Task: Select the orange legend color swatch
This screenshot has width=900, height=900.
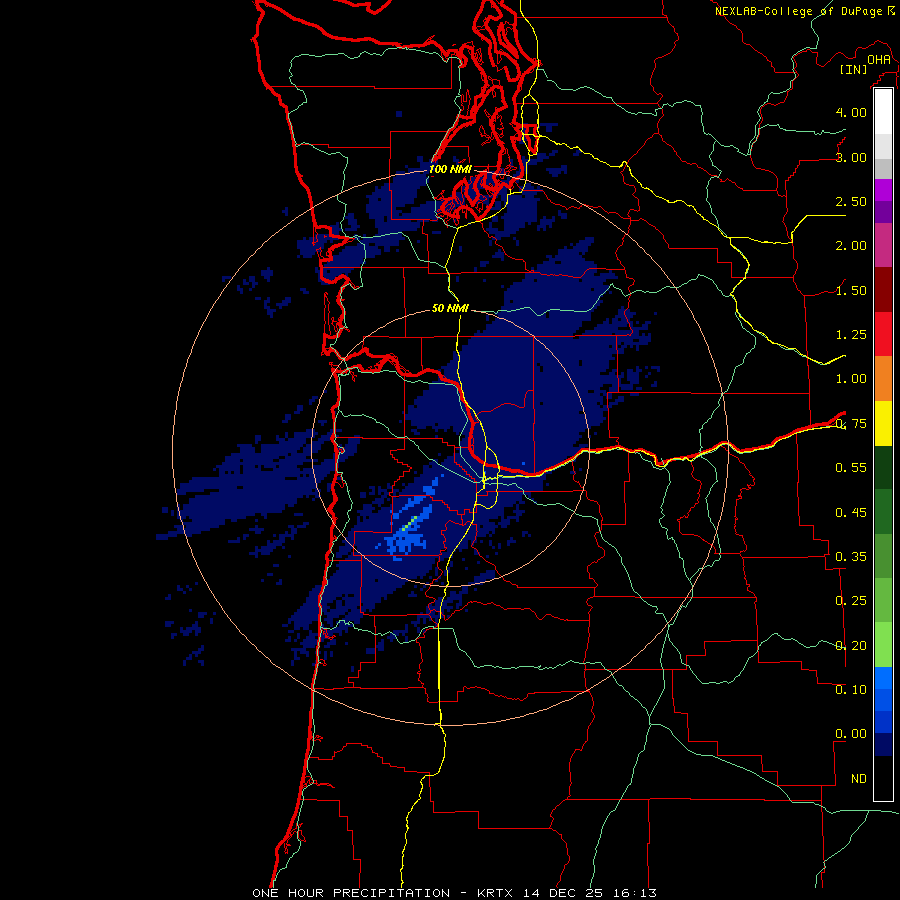Action: [x=883, y=378]
